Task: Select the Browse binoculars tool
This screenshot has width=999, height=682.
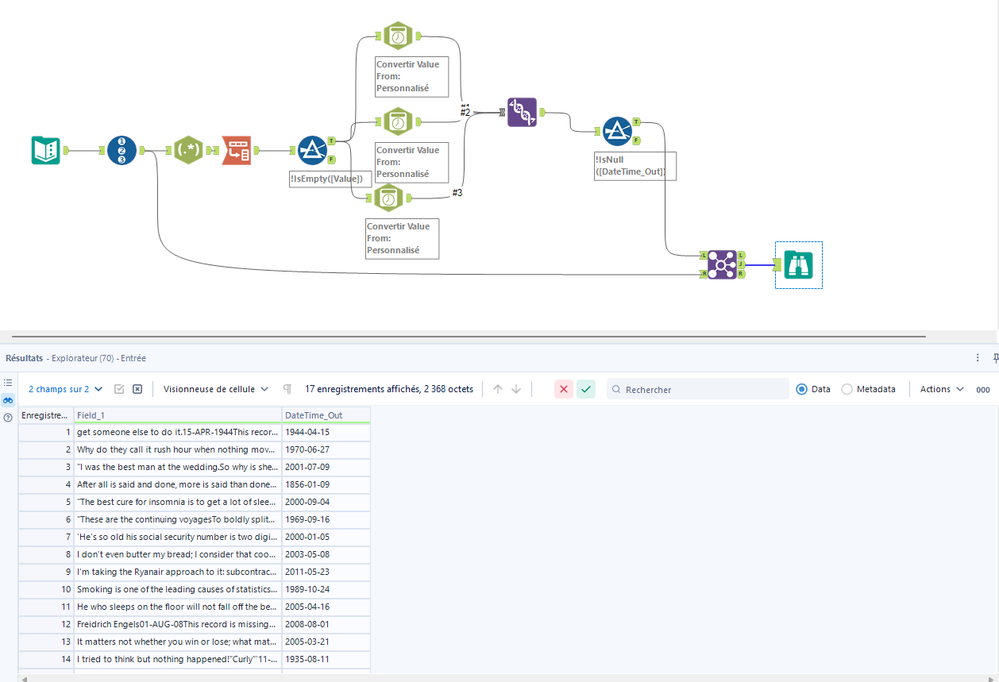Action: point(798,265)
